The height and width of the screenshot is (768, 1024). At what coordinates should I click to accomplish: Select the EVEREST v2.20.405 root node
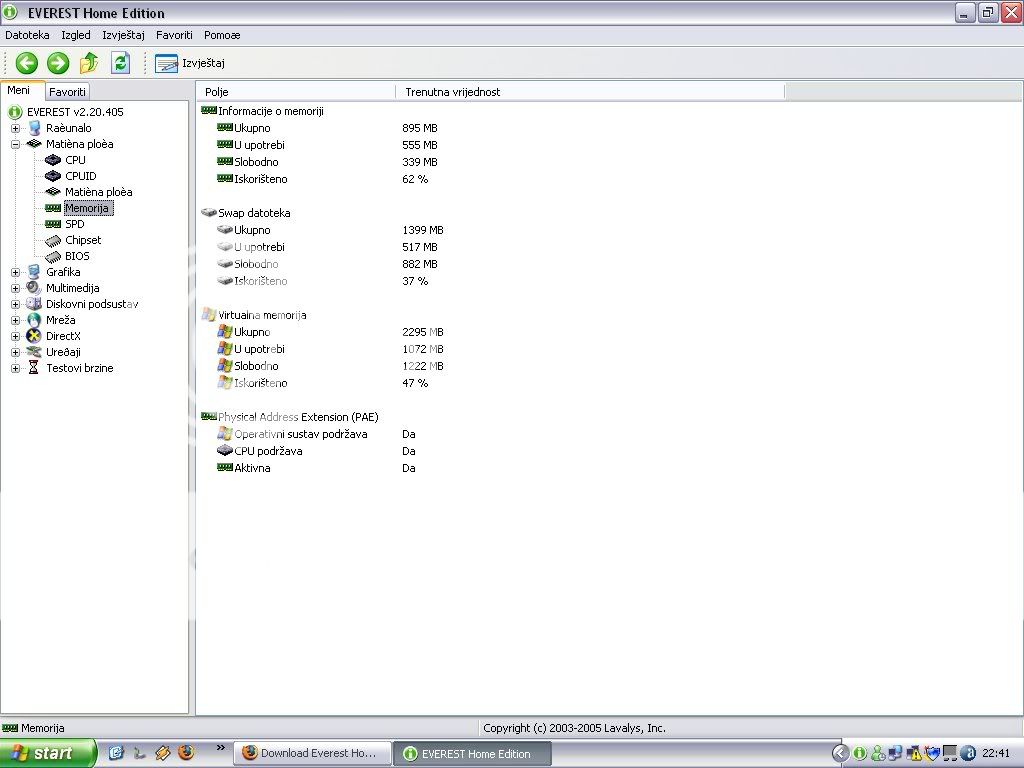75,112
